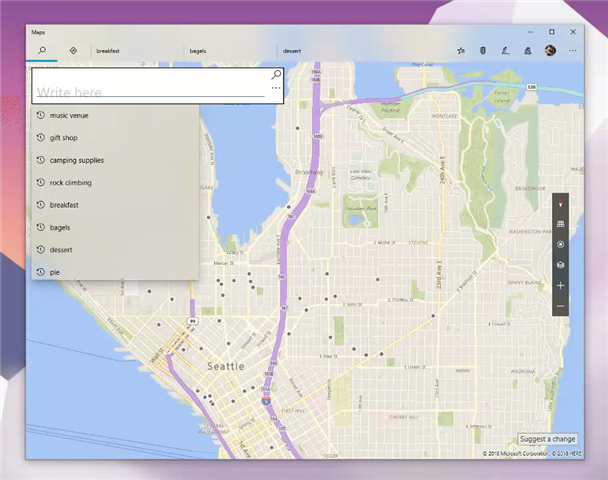This screenshot has height=480, width=608.
Task: Click the Suggest a change button
Action: [x=547, y=439]
